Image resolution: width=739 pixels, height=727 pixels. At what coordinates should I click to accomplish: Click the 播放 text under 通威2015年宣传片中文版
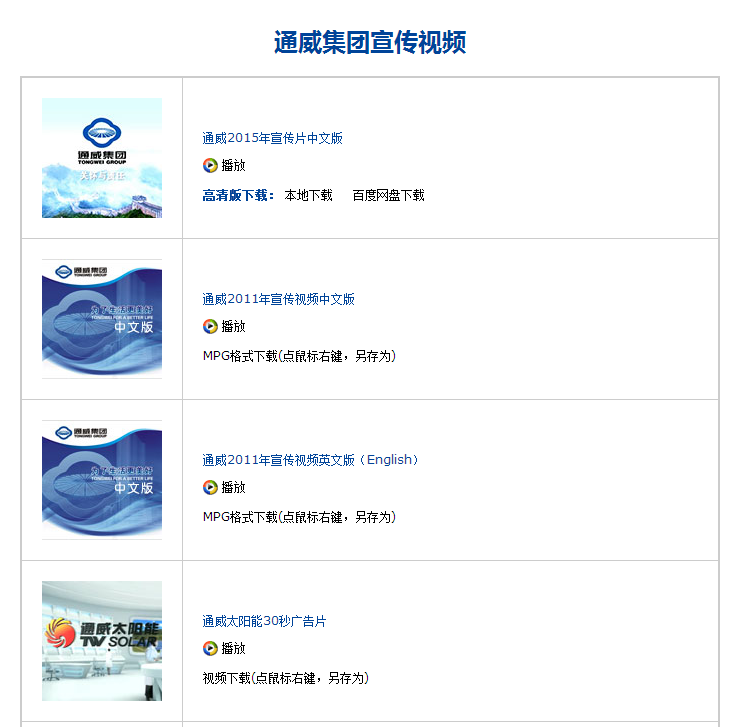pos(233,166)
